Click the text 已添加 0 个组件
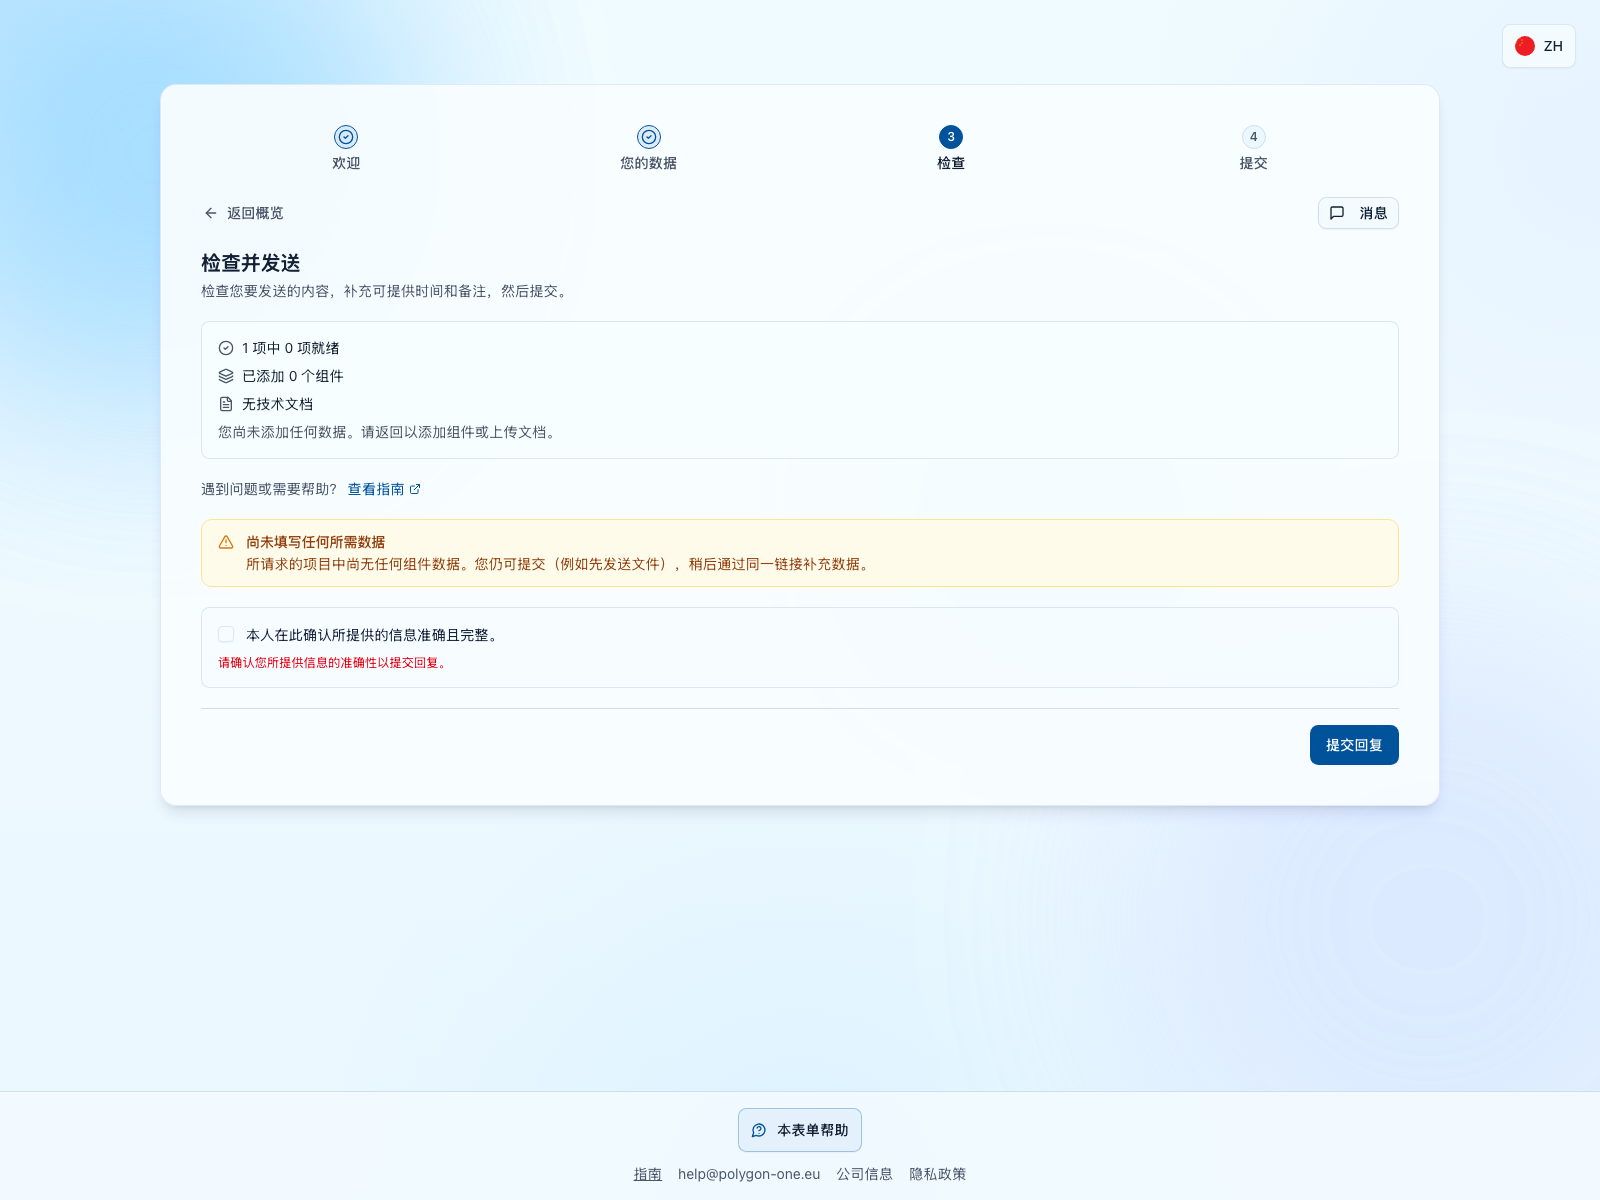Viewport: 1600px width, 1200px height. tap(293, 376)
